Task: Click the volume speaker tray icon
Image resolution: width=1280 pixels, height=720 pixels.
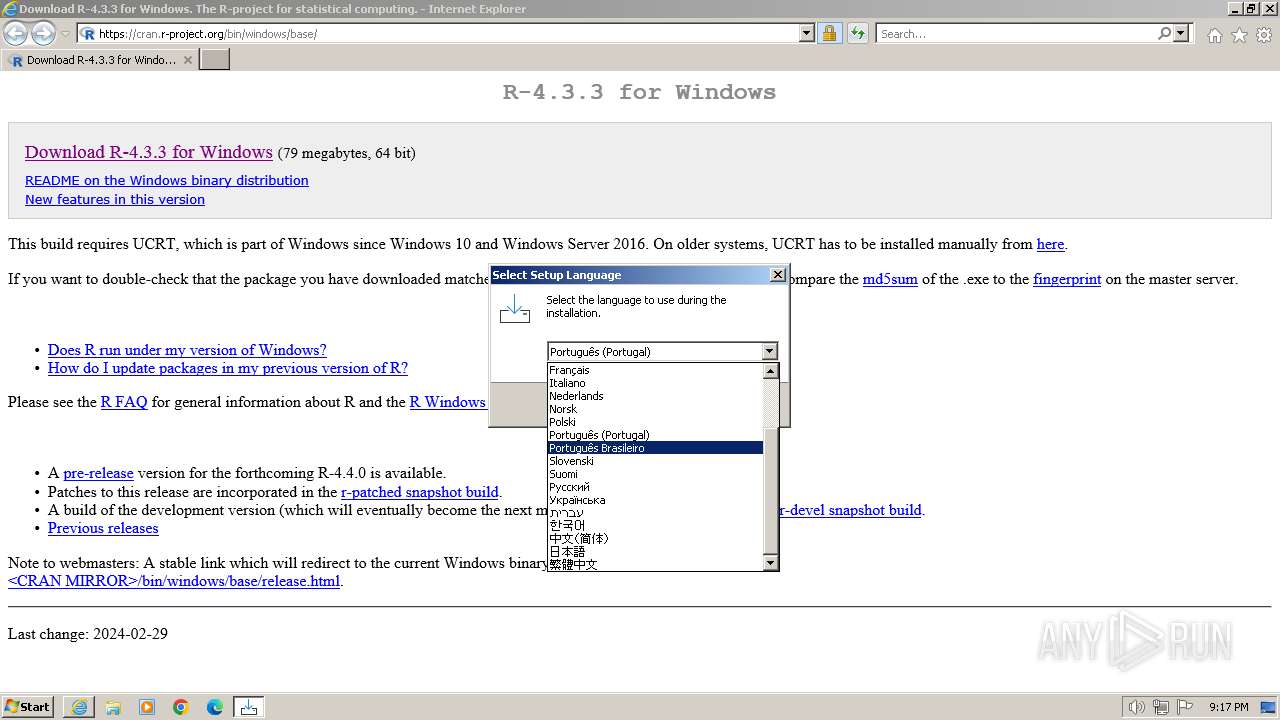Action: coord(1138,707)
